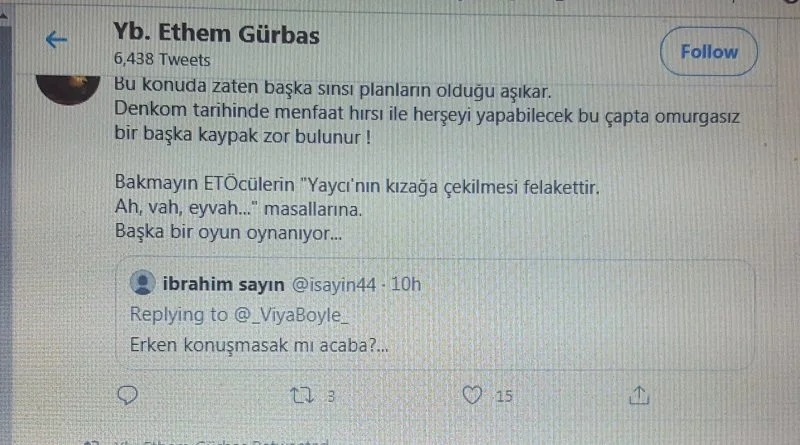
Task: Click the "Başka bir oyun oynanıyor..." line
Action: point(228,236)
